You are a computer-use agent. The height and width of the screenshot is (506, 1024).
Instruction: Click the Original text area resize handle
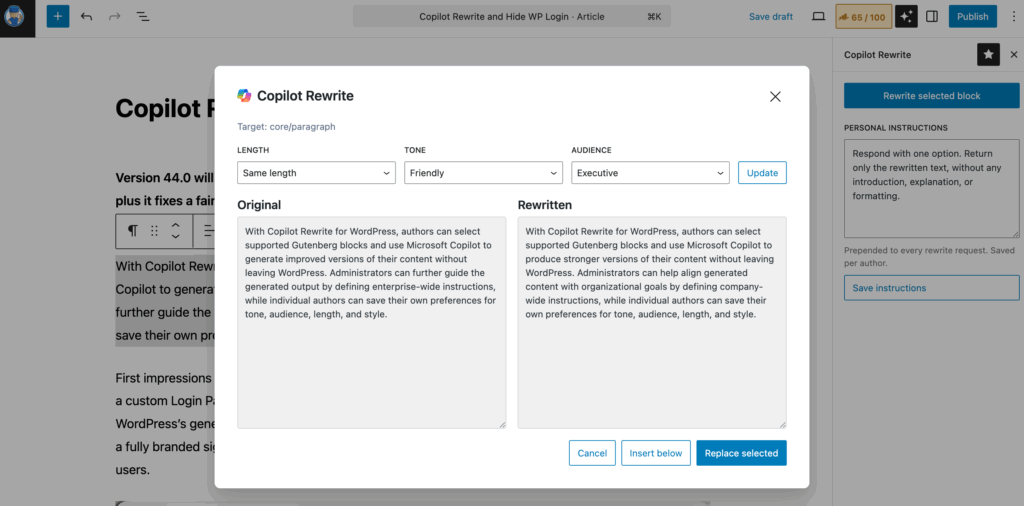click(x=502, y=425)
